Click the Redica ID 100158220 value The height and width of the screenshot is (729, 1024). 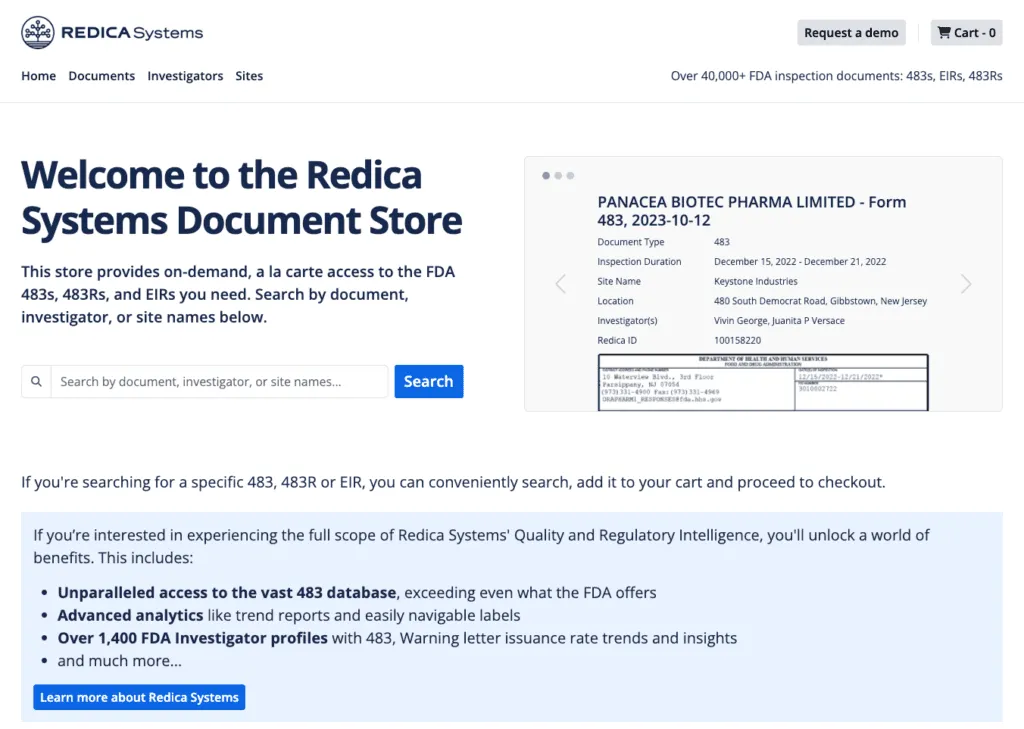coord(737,340)
